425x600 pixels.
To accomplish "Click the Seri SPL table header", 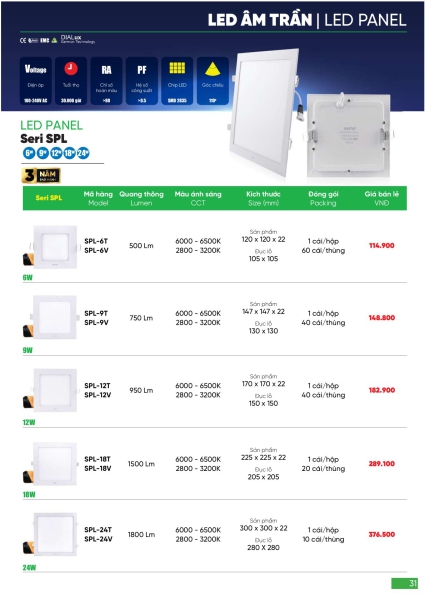I will pos(49,198).
